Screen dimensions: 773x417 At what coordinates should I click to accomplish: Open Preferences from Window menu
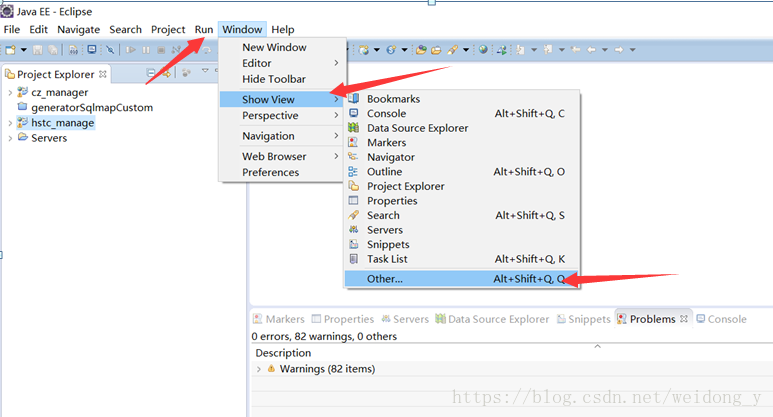click(x=282, y=172)
